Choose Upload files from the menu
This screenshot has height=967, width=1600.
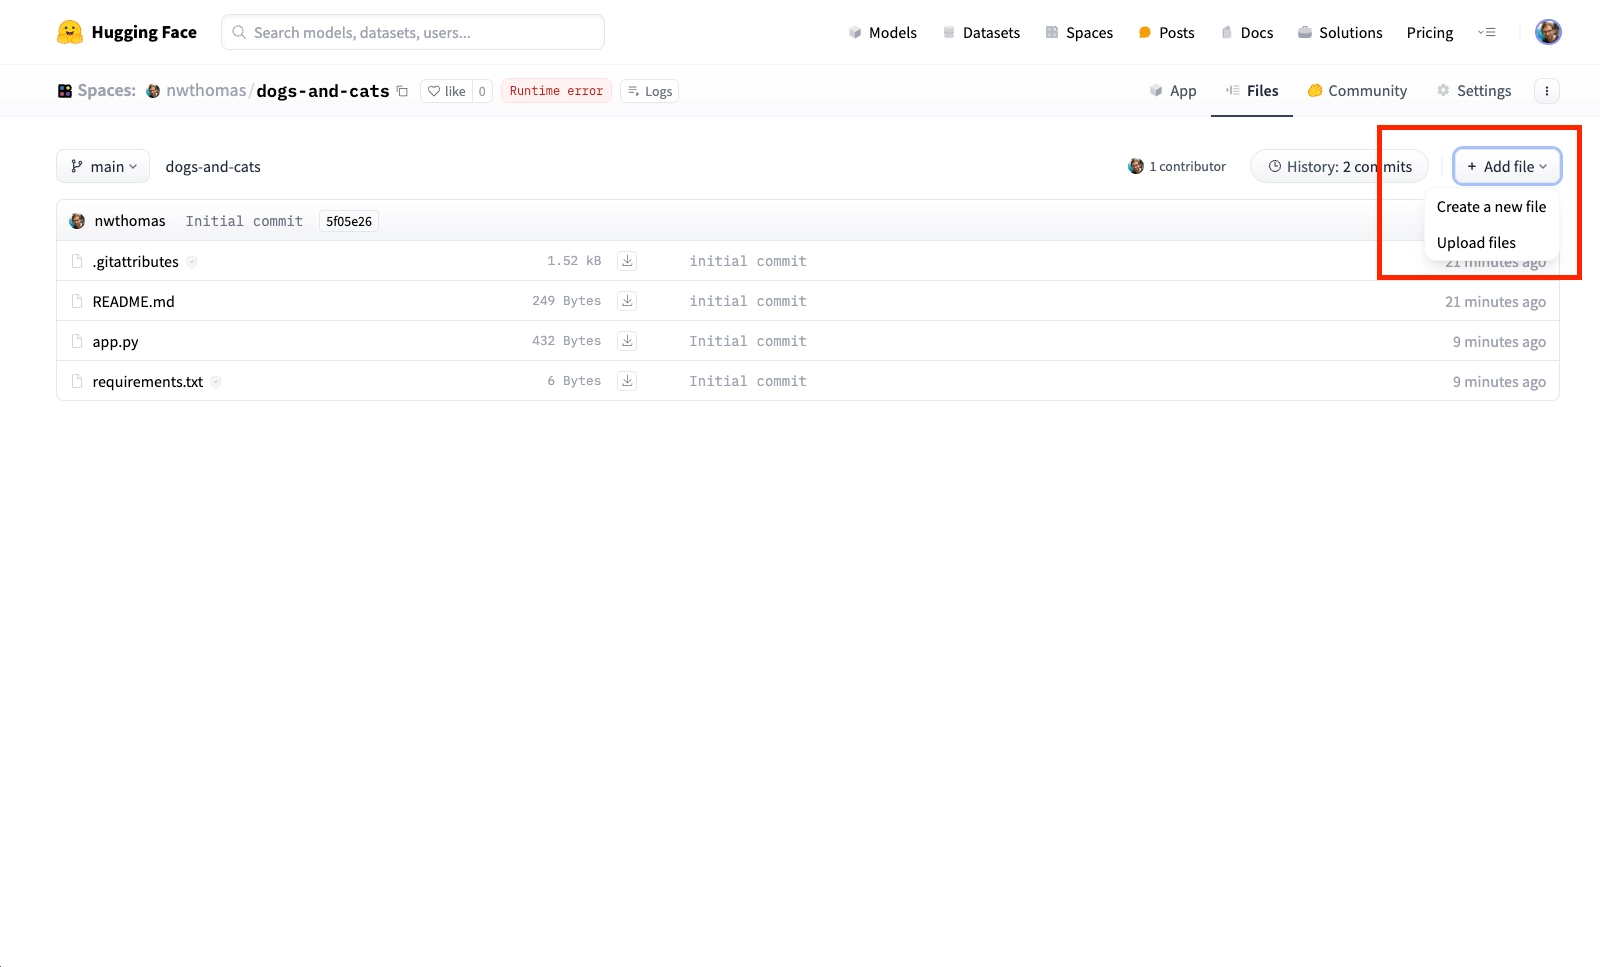coord(1476,243)
